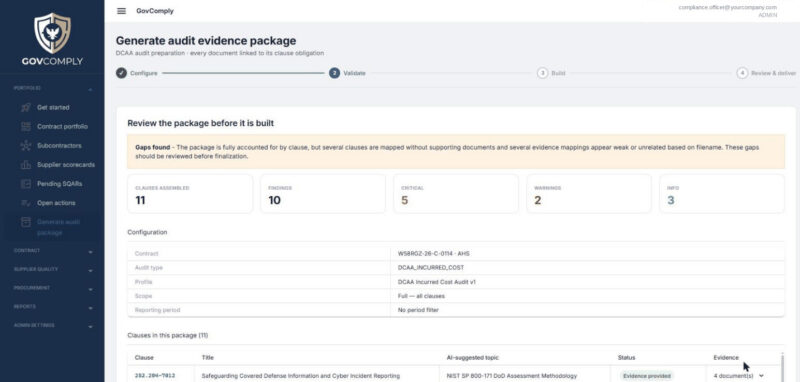Expand the Supplier Quality sidebar section
Viewport: 800px width, 382px height.
point(52,269)
